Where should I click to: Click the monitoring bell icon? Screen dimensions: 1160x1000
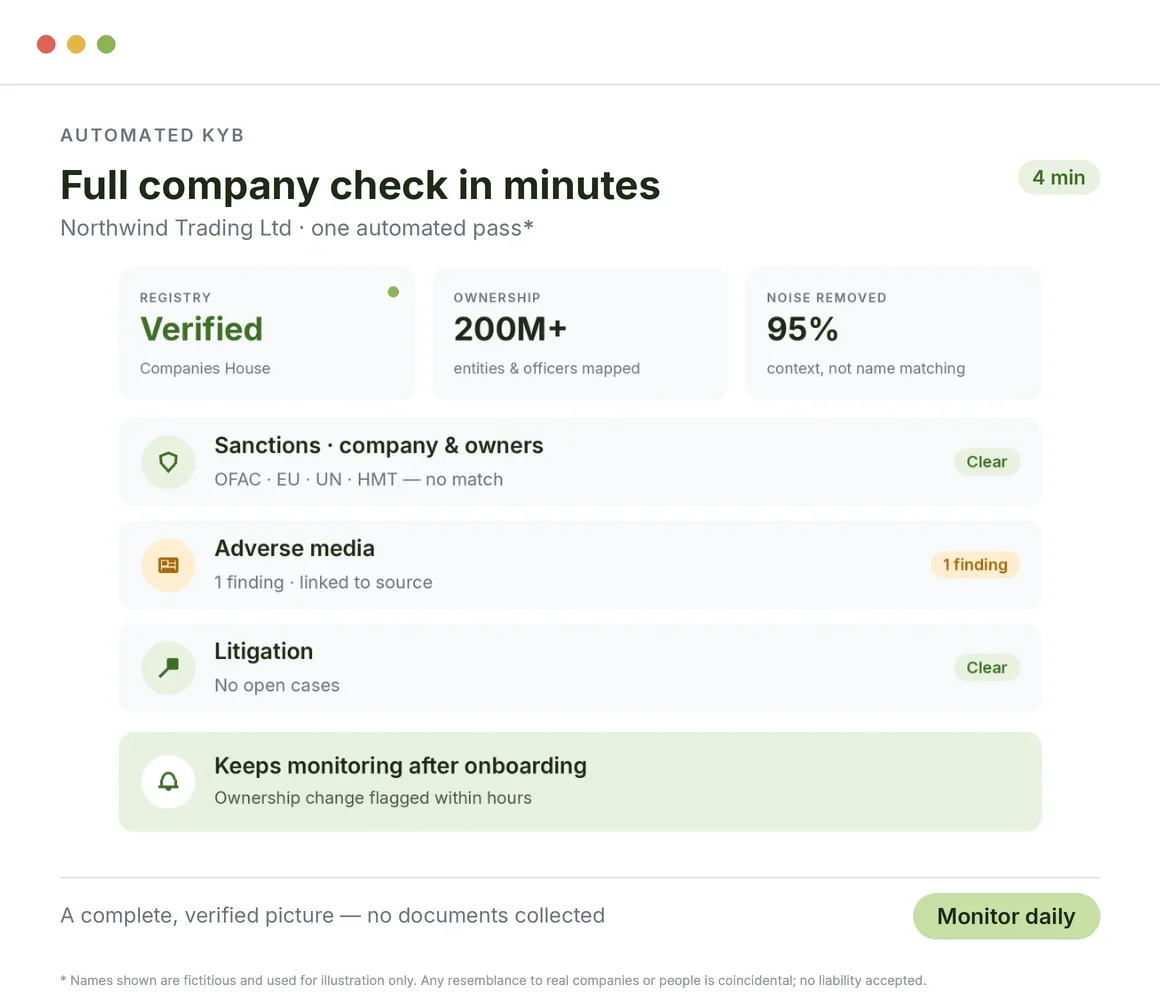point(169,781)
